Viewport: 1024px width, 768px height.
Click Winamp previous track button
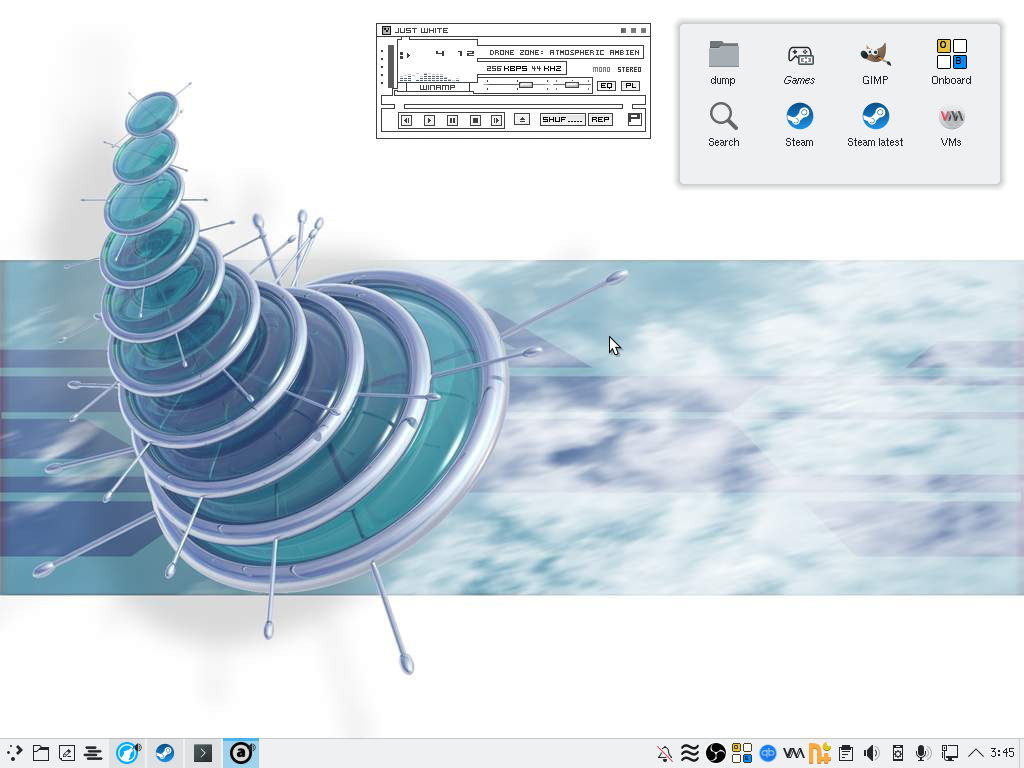pos(406,120)
